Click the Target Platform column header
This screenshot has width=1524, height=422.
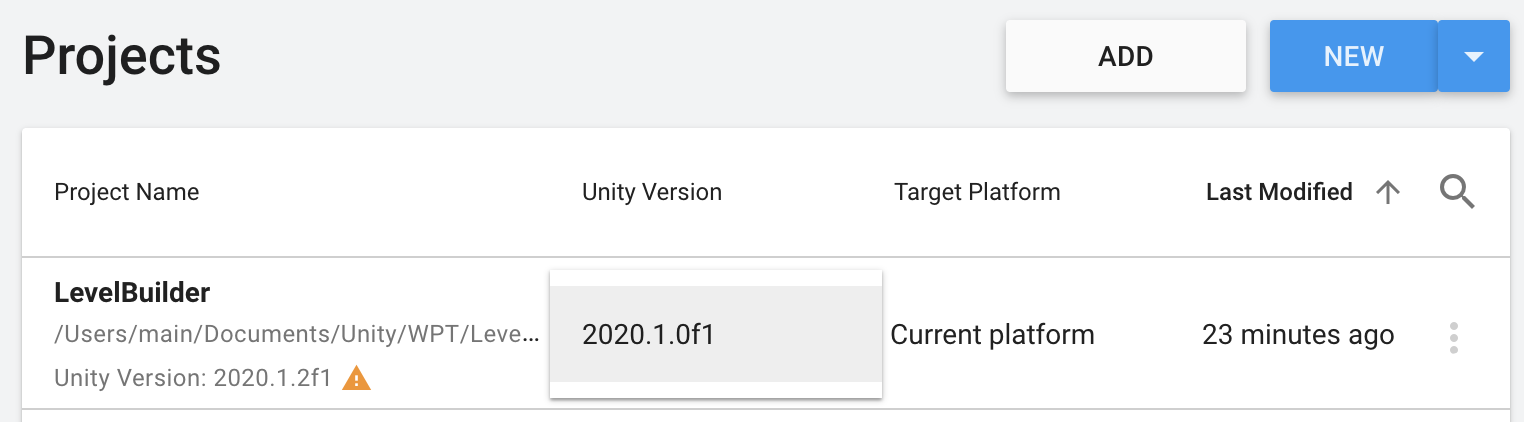[x=976, y=192]
